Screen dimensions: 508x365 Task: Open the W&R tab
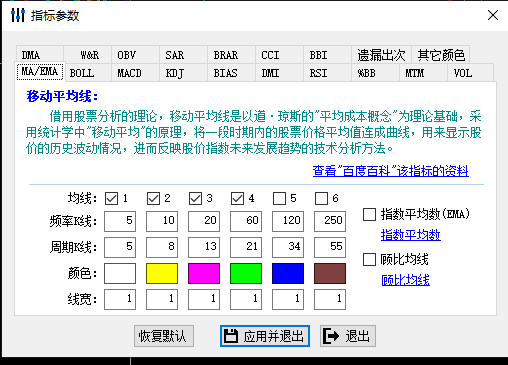click(88, 55)
